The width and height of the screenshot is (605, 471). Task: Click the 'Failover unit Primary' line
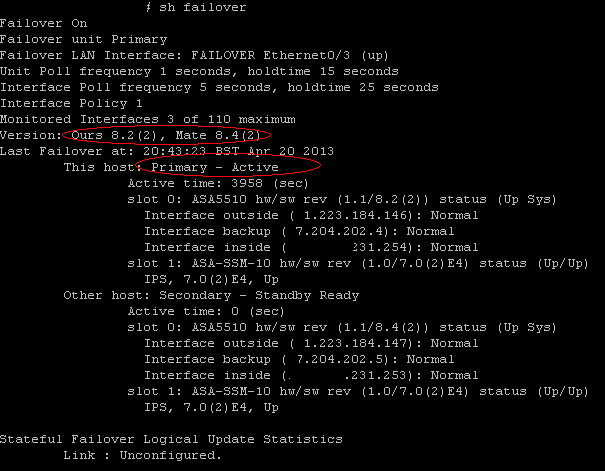[83, 39]
